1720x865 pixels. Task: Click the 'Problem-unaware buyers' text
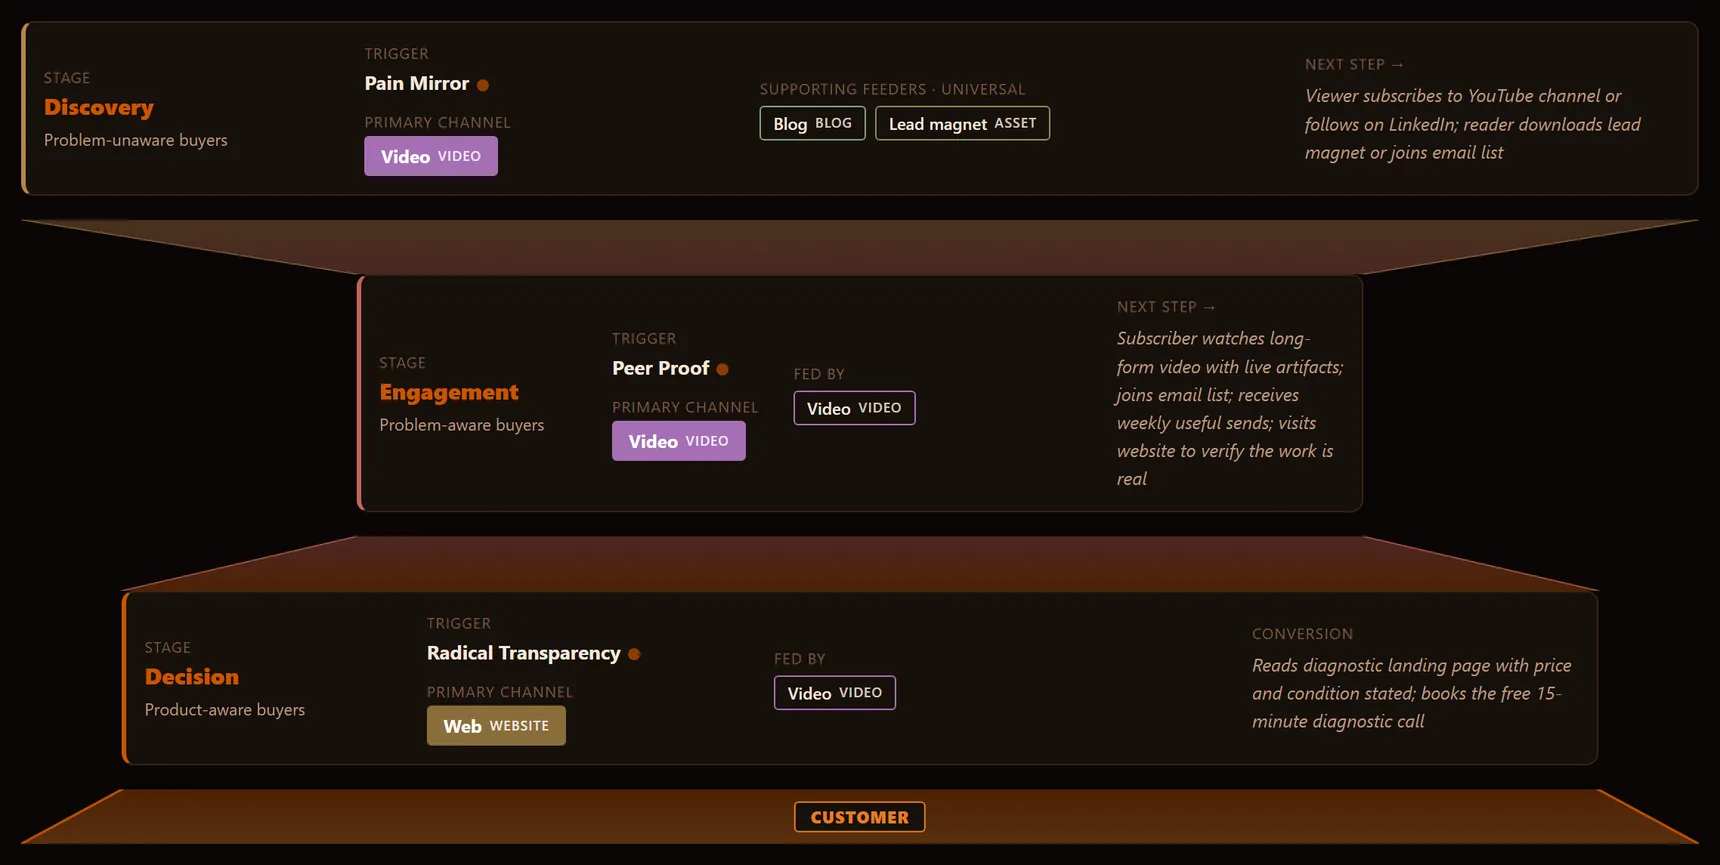tap(136, 140)
